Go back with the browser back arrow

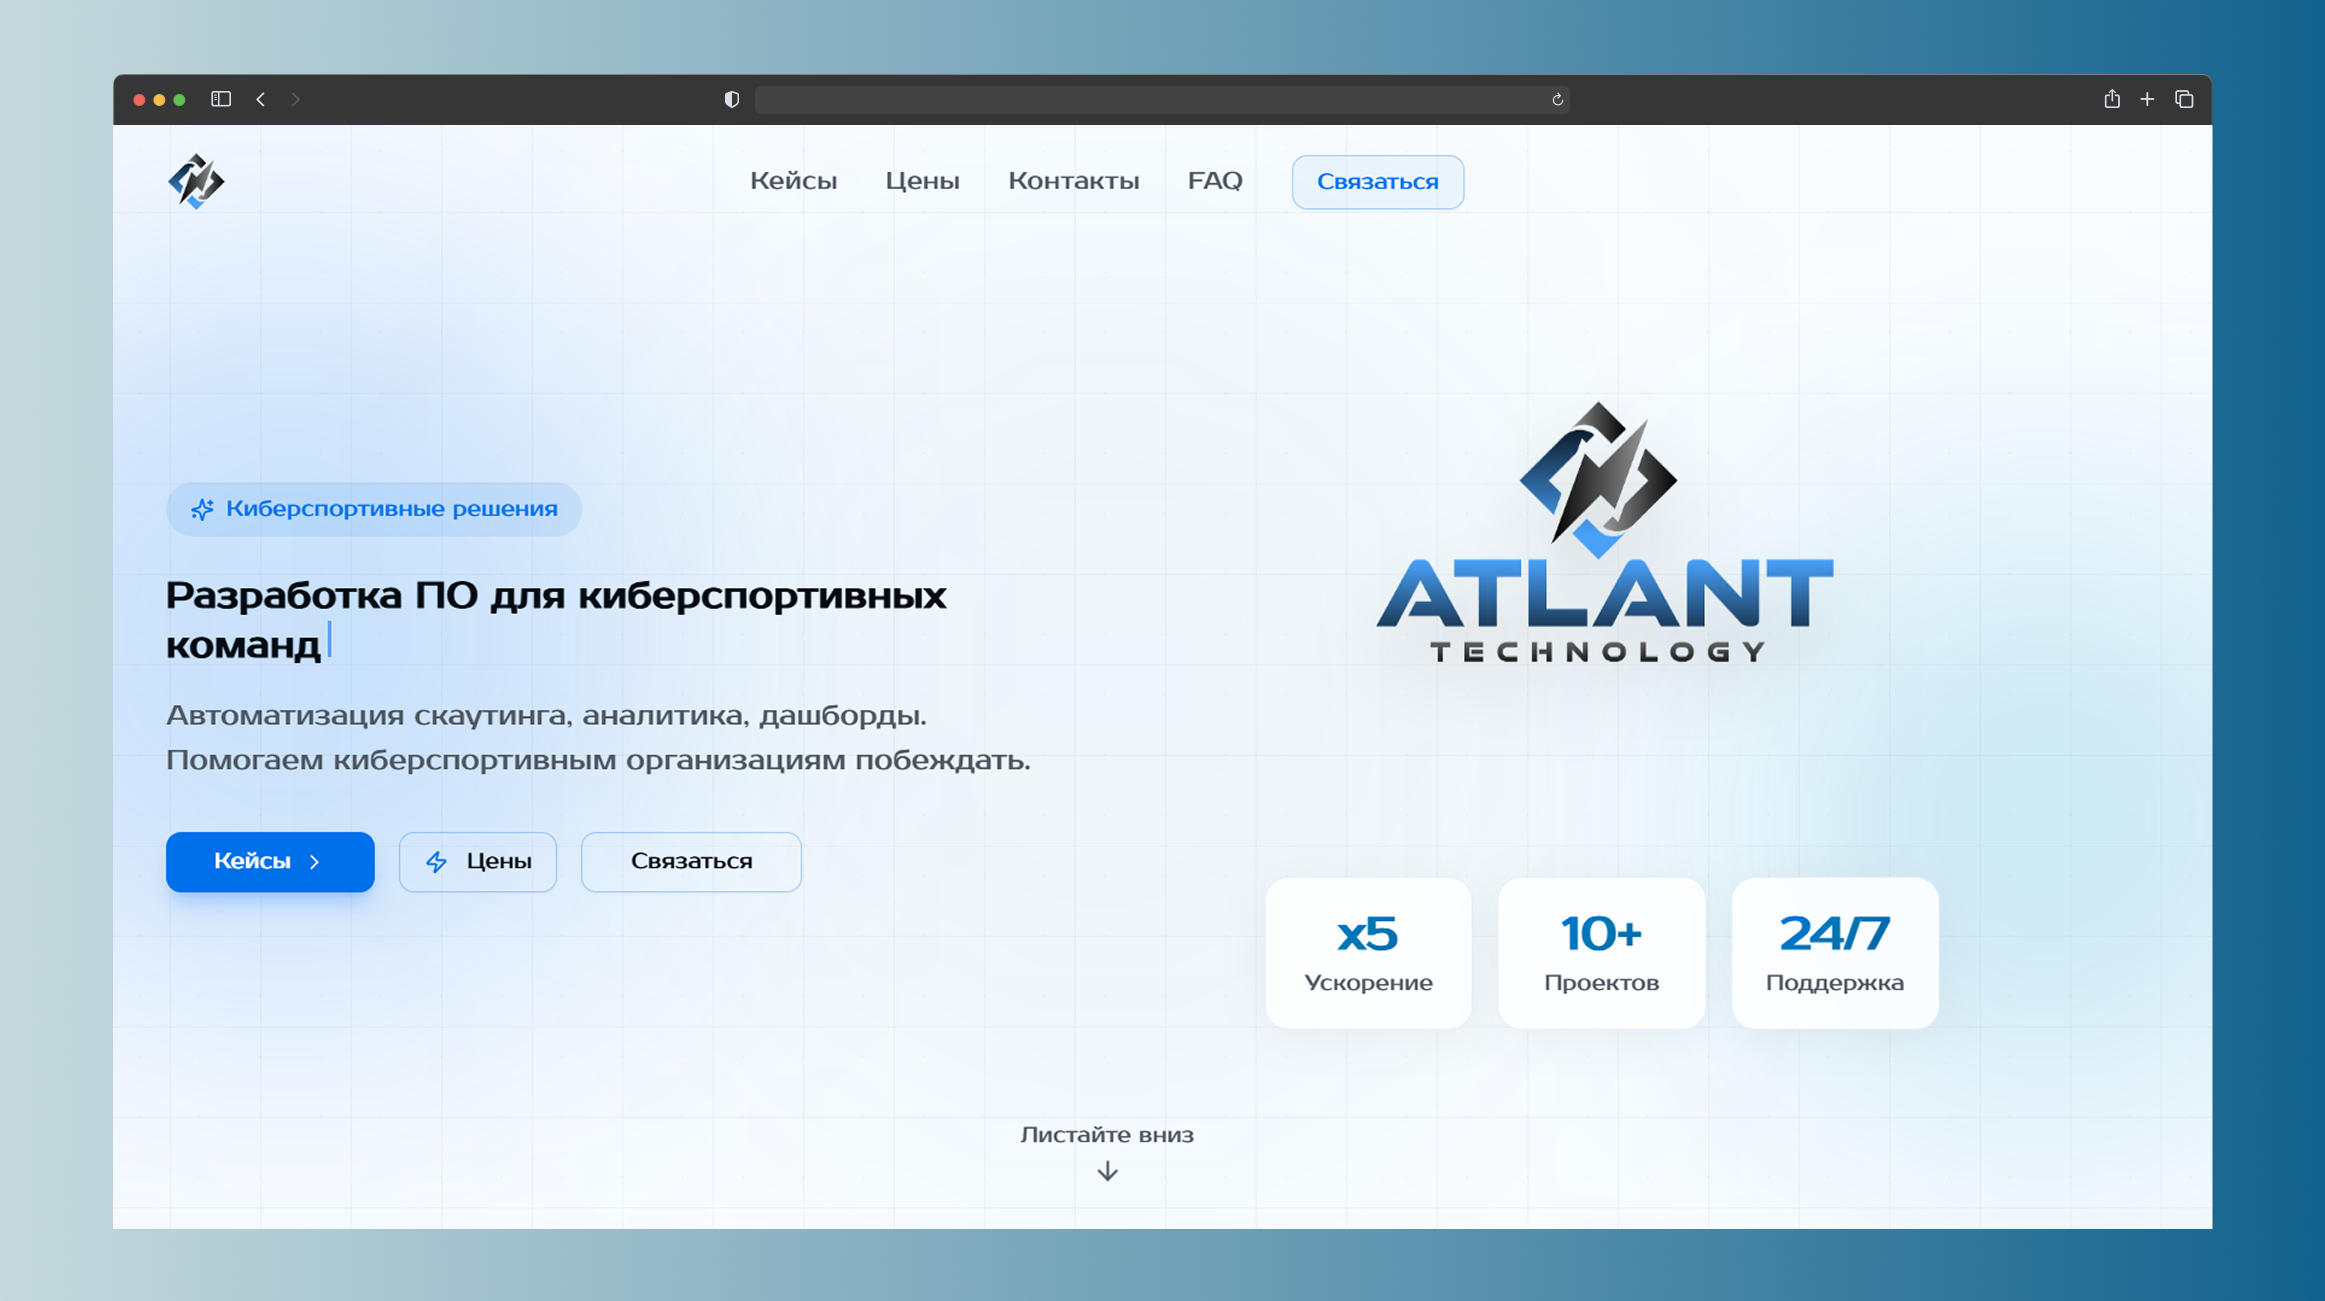click(x=261, y=99)
